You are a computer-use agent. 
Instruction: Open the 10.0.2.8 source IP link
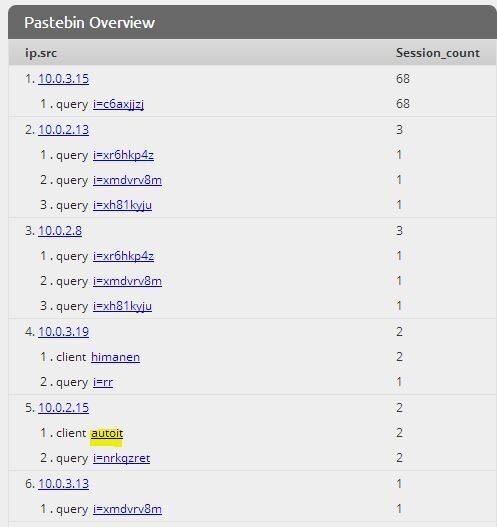point(60,231)
